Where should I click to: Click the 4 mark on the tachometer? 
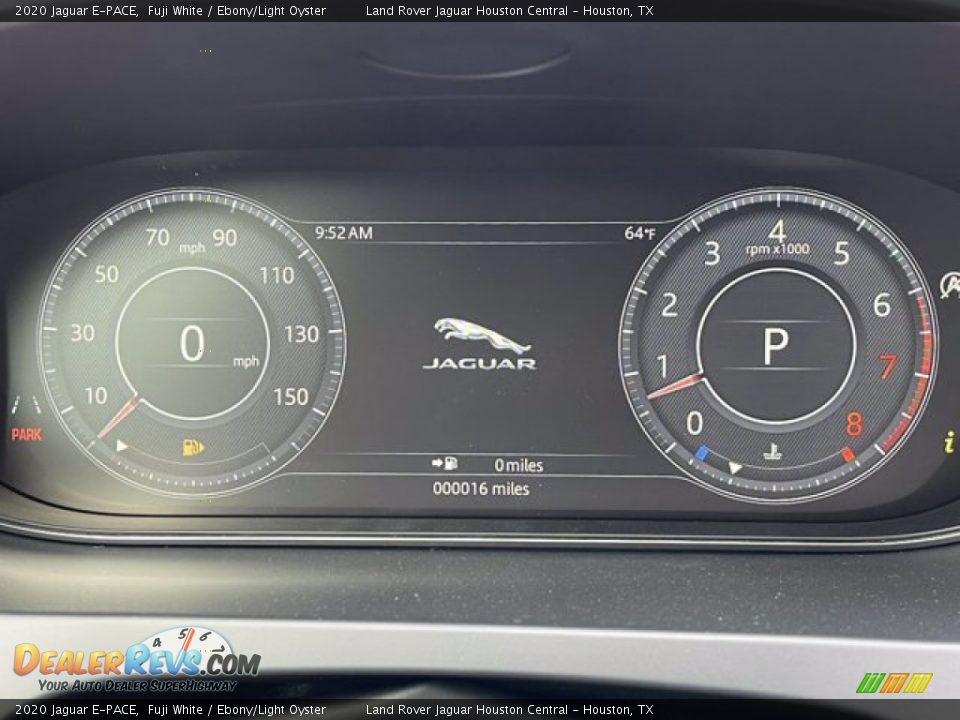pyautogui.click(x=777, y=231)
